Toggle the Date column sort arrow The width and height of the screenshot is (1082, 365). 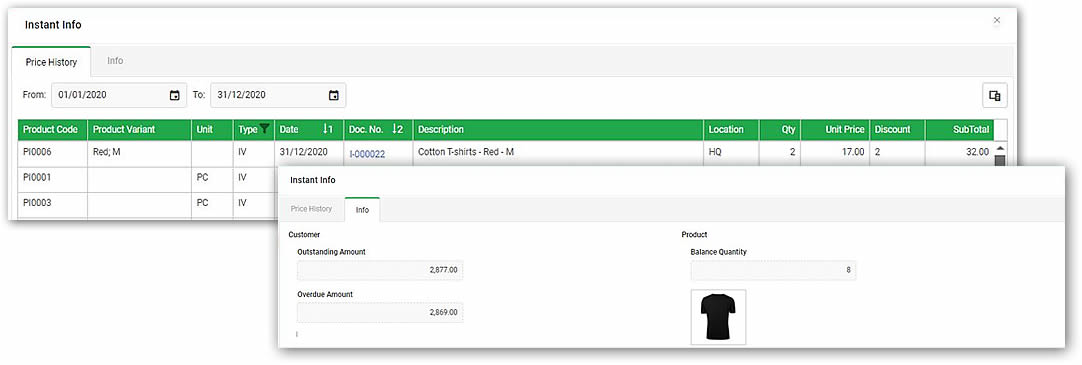[x=328, y=129]
